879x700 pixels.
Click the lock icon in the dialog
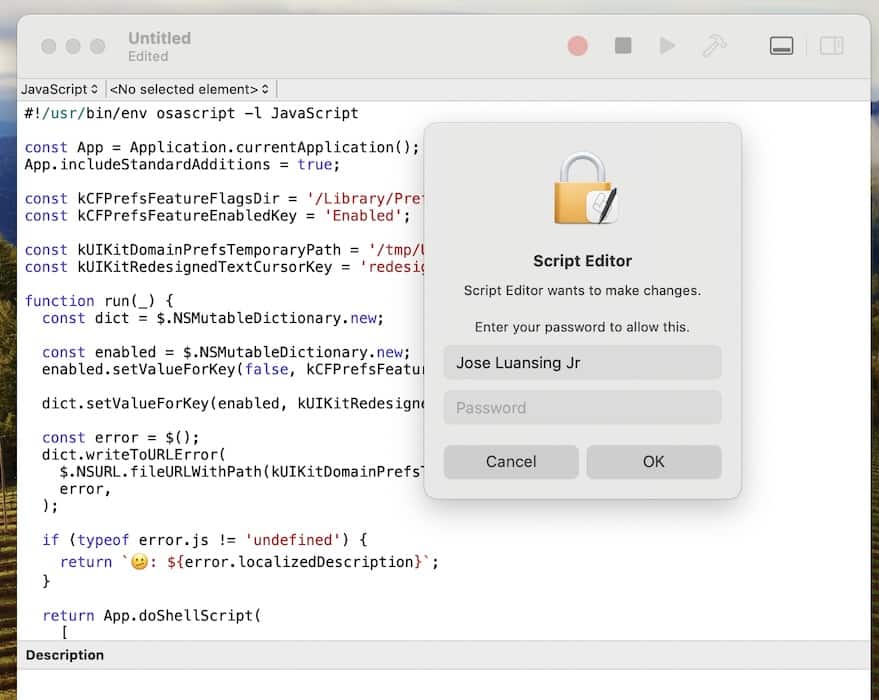tap(583, 189)
